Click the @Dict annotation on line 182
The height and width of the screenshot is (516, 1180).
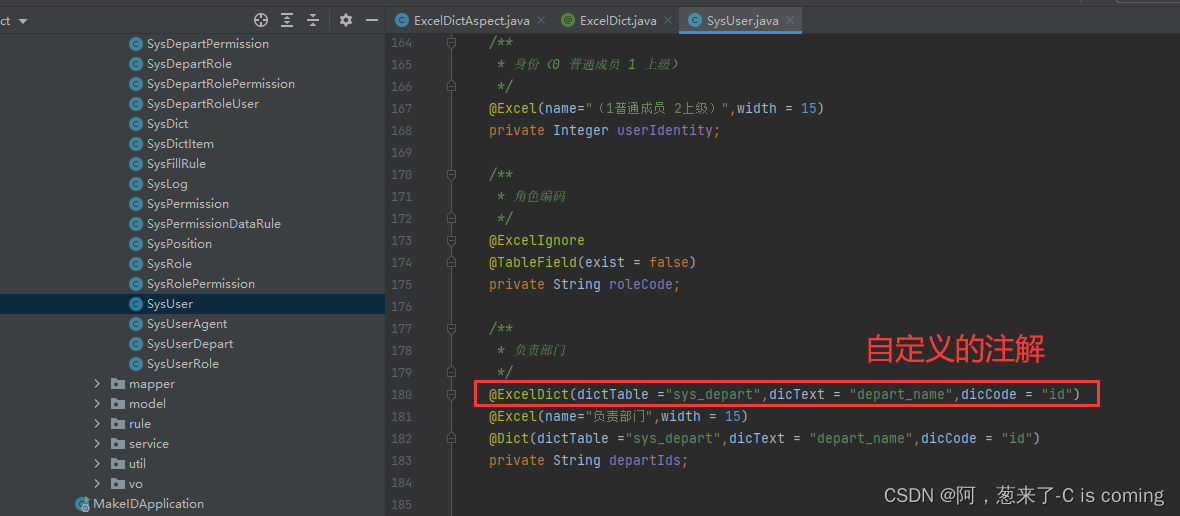click(509, 438)
